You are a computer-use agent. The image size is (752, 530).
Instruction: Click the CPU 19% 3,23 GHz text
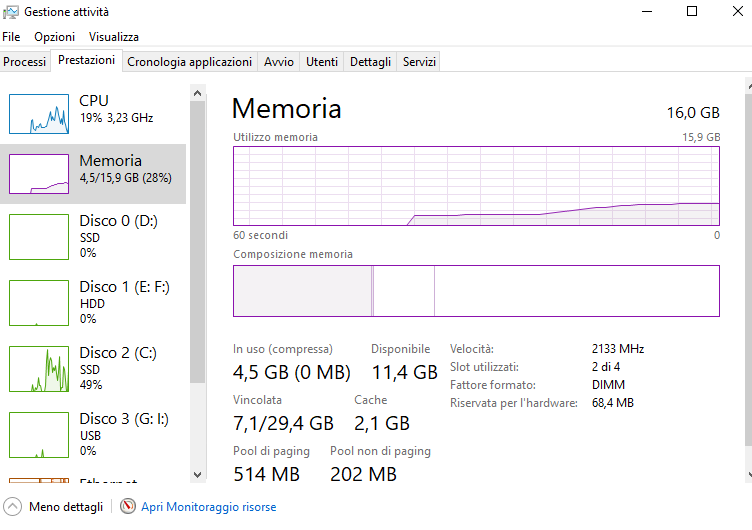coord(117,118)
